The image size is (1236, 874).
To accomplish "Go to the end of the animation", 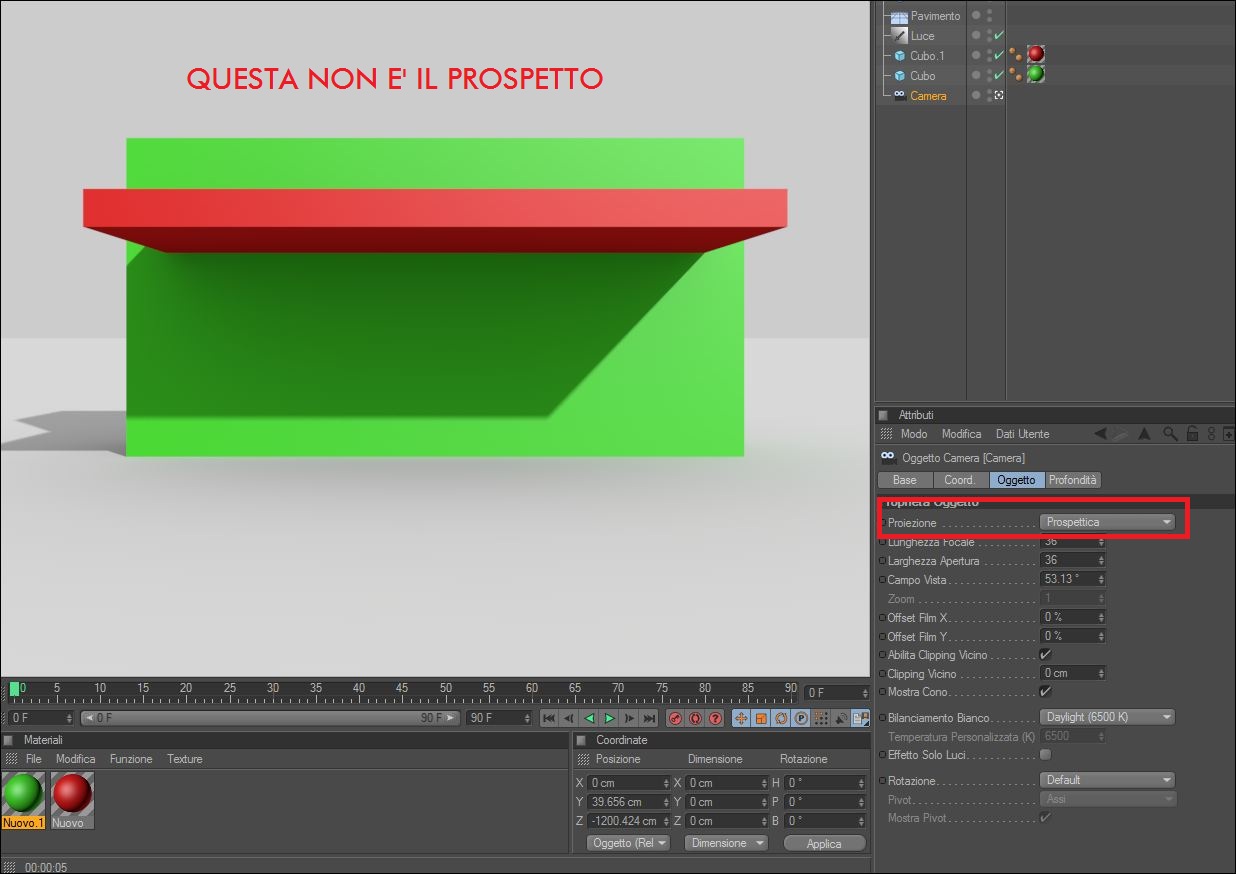I will click(x=649, y=718).
